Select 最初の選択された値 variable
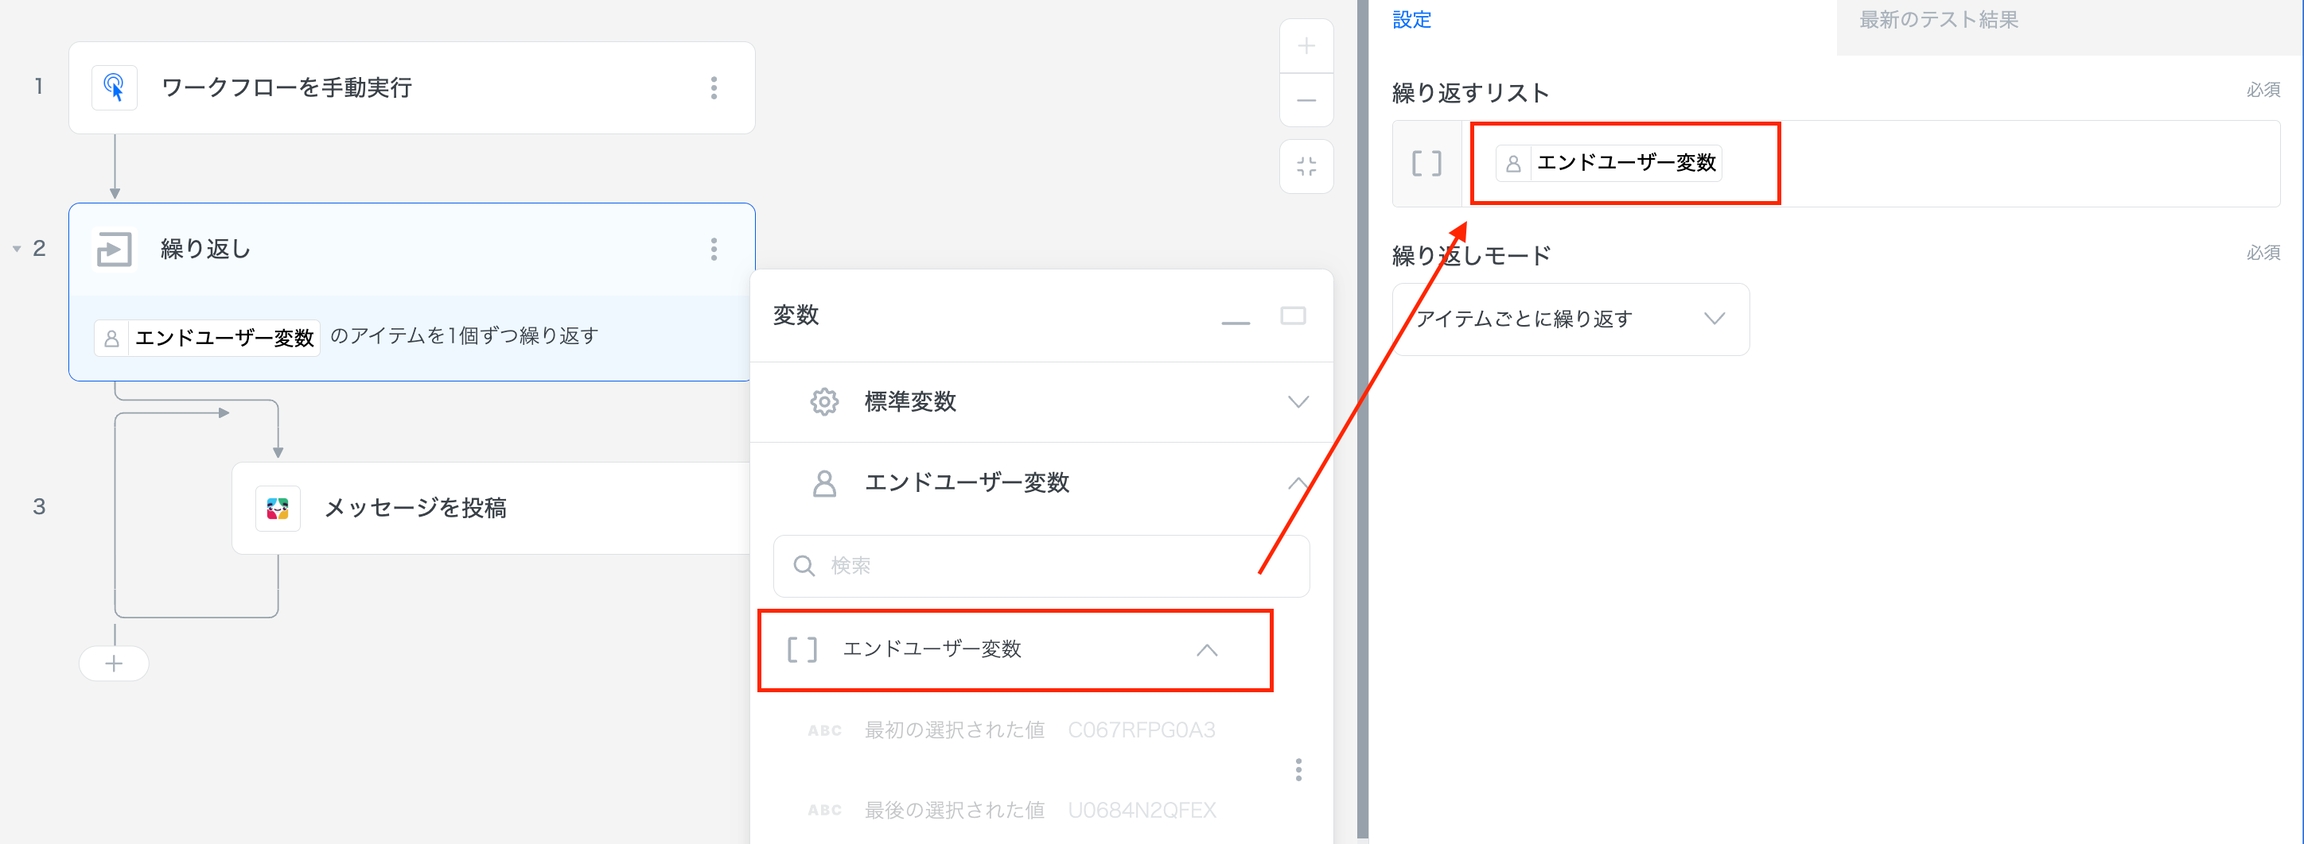The image size is (2304, 844). [x=954, y=730]
